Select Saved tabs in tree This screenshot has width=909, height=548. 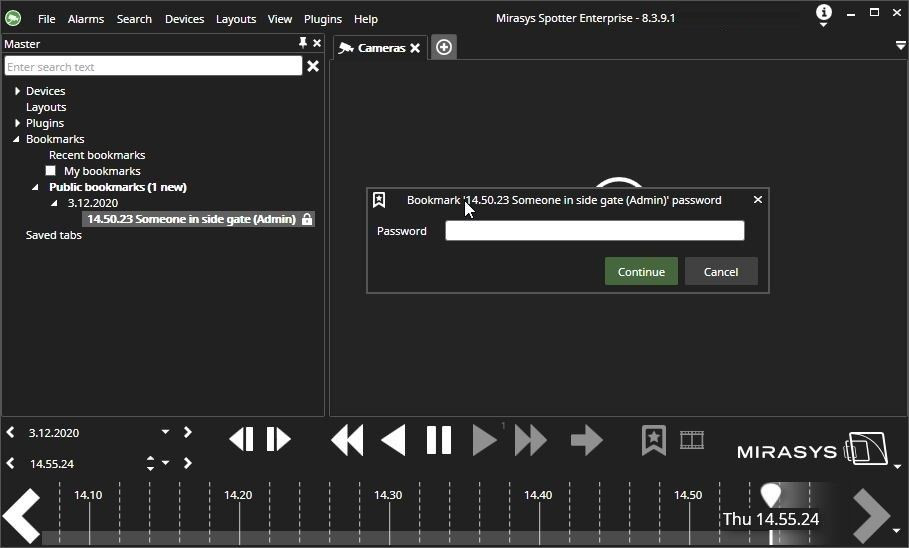(x=53, y=235)
